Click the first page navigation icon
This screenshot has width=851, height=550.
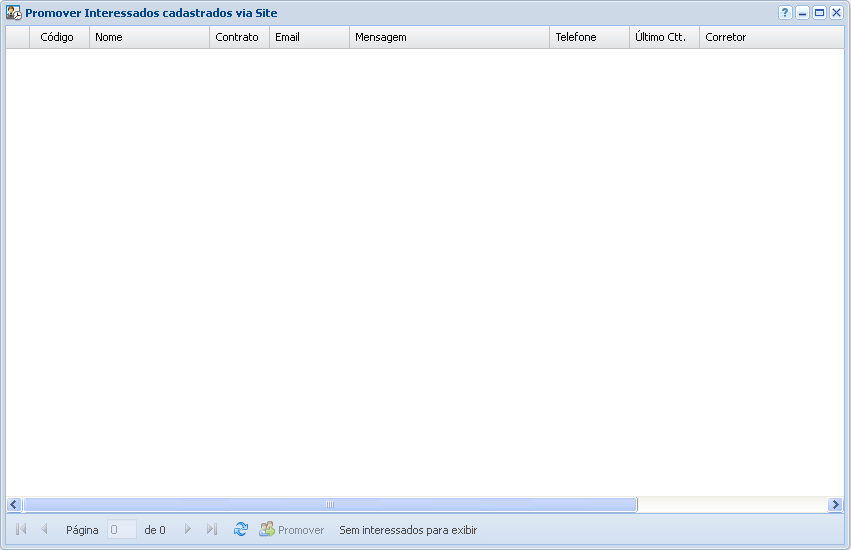click(21, 529)
